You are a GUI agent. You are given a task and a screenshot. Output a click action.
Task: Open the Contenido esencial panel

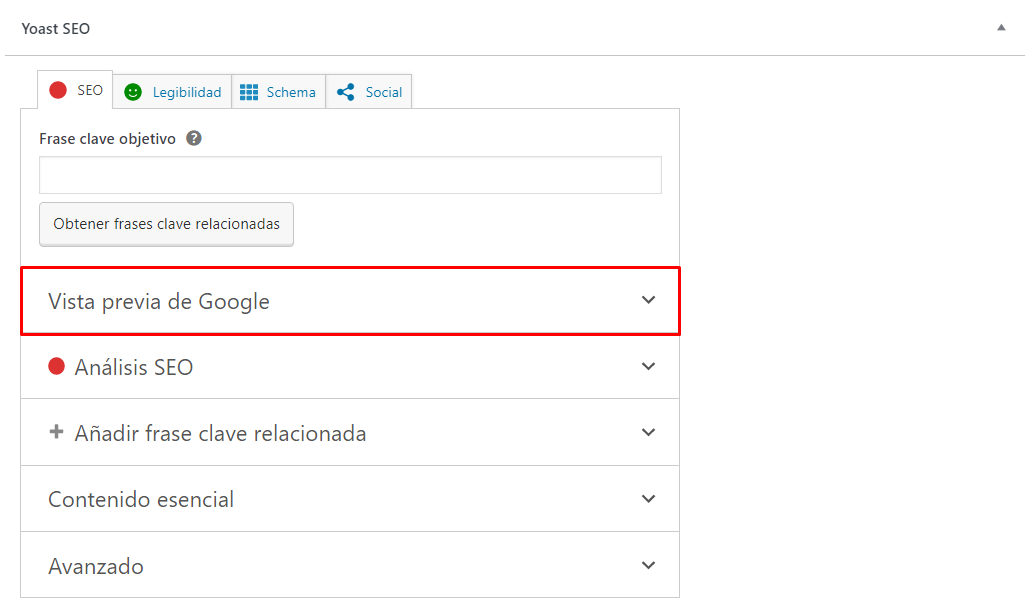tap(350, 498)
